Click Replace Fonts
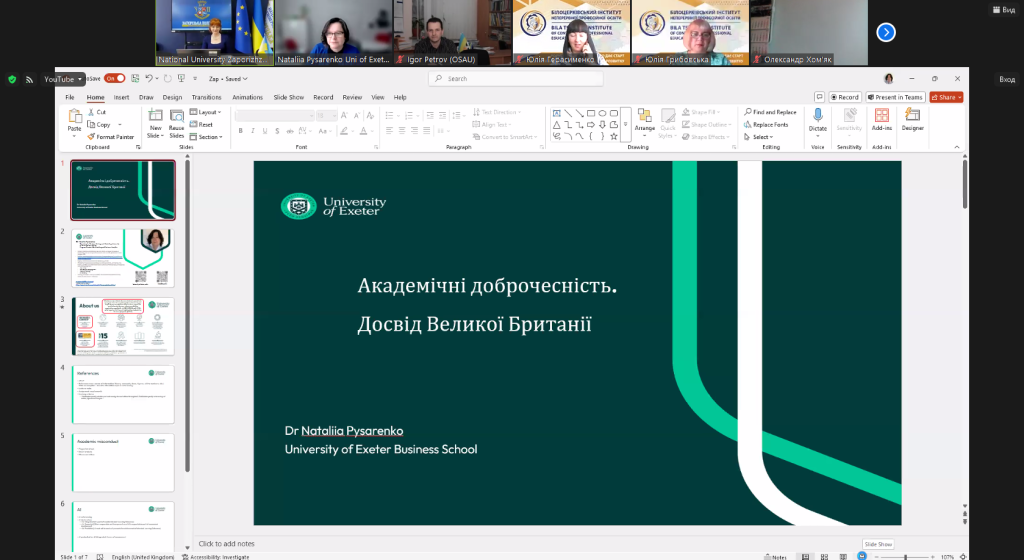 pos(766,125)
